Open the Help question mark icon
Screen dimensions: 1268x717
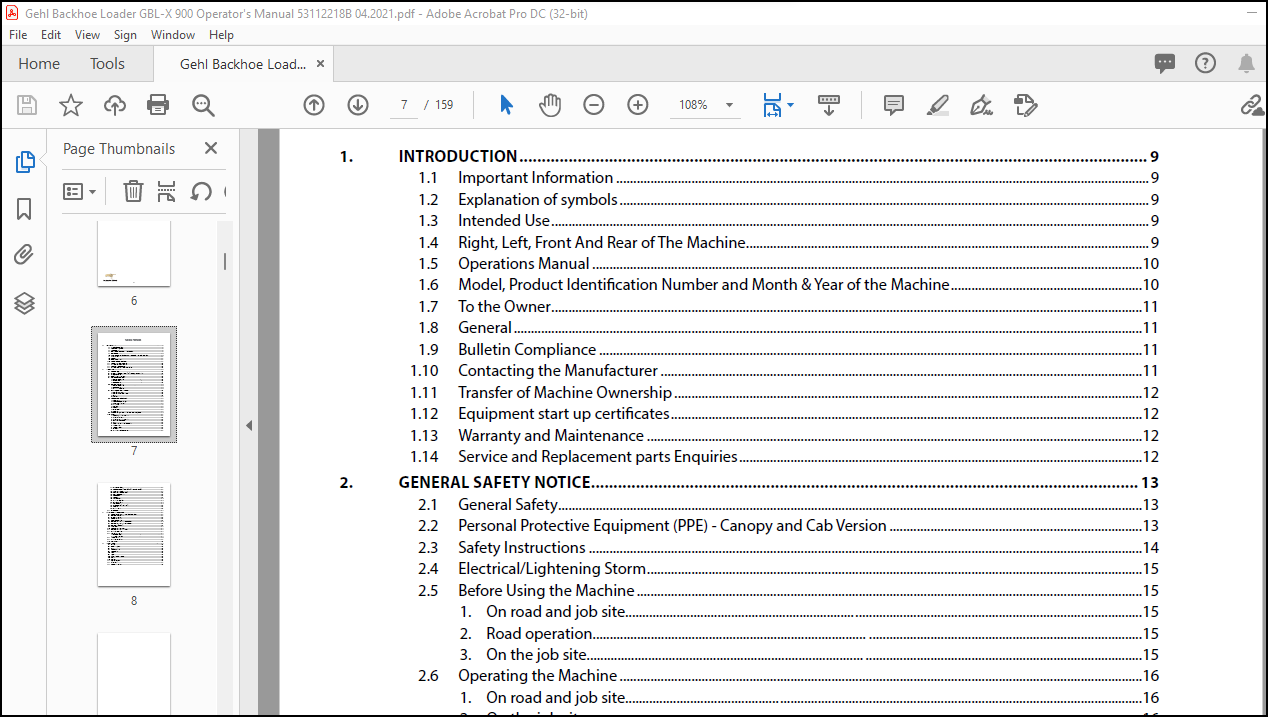[x=1205, y=64]
